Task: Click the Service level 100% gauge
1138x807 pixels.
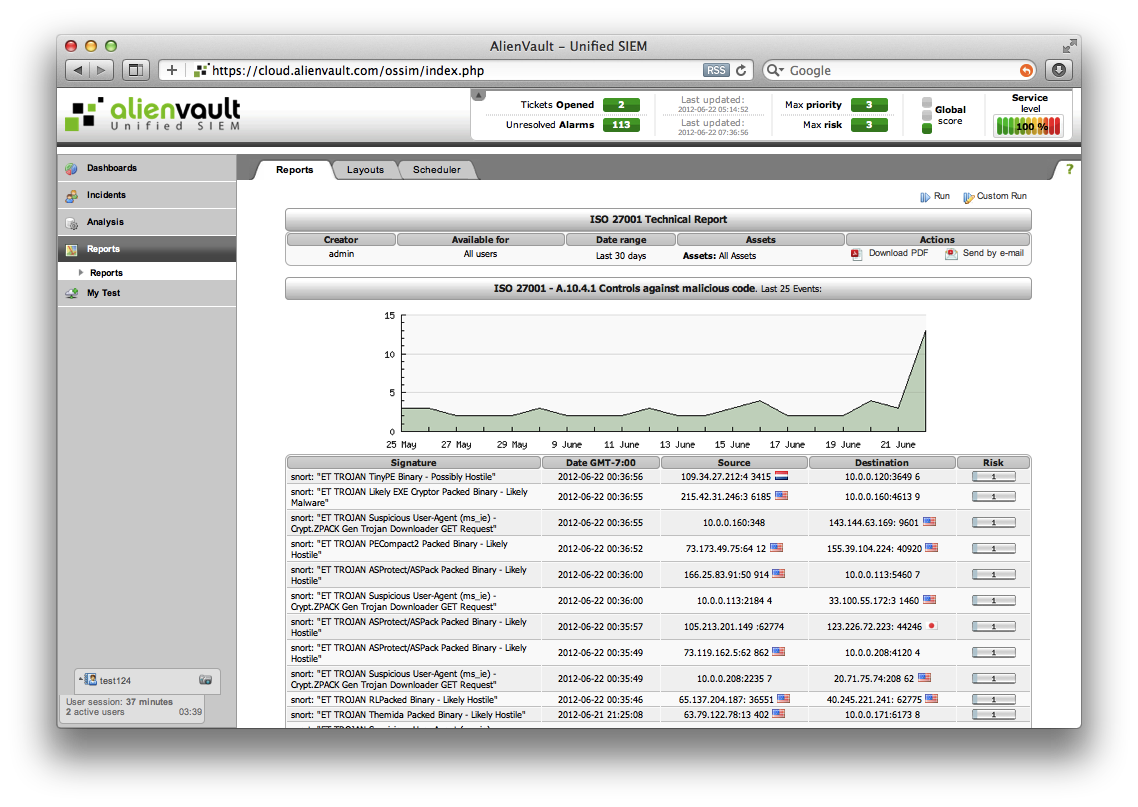Action: click(x=1029, y=126)
